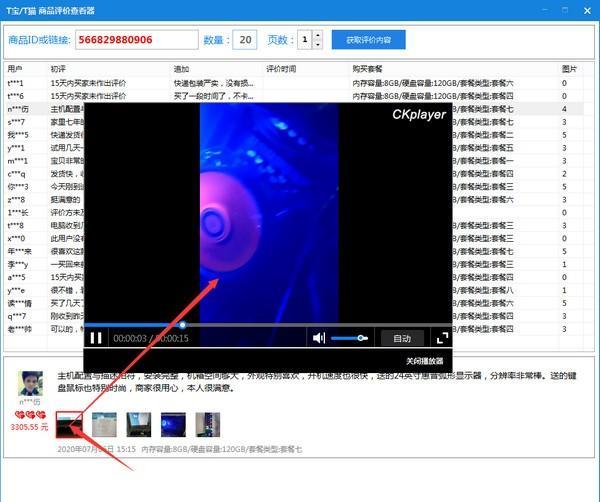Screen dimensions: 600x502
Task: Close the application window
Action: point(587,11)
